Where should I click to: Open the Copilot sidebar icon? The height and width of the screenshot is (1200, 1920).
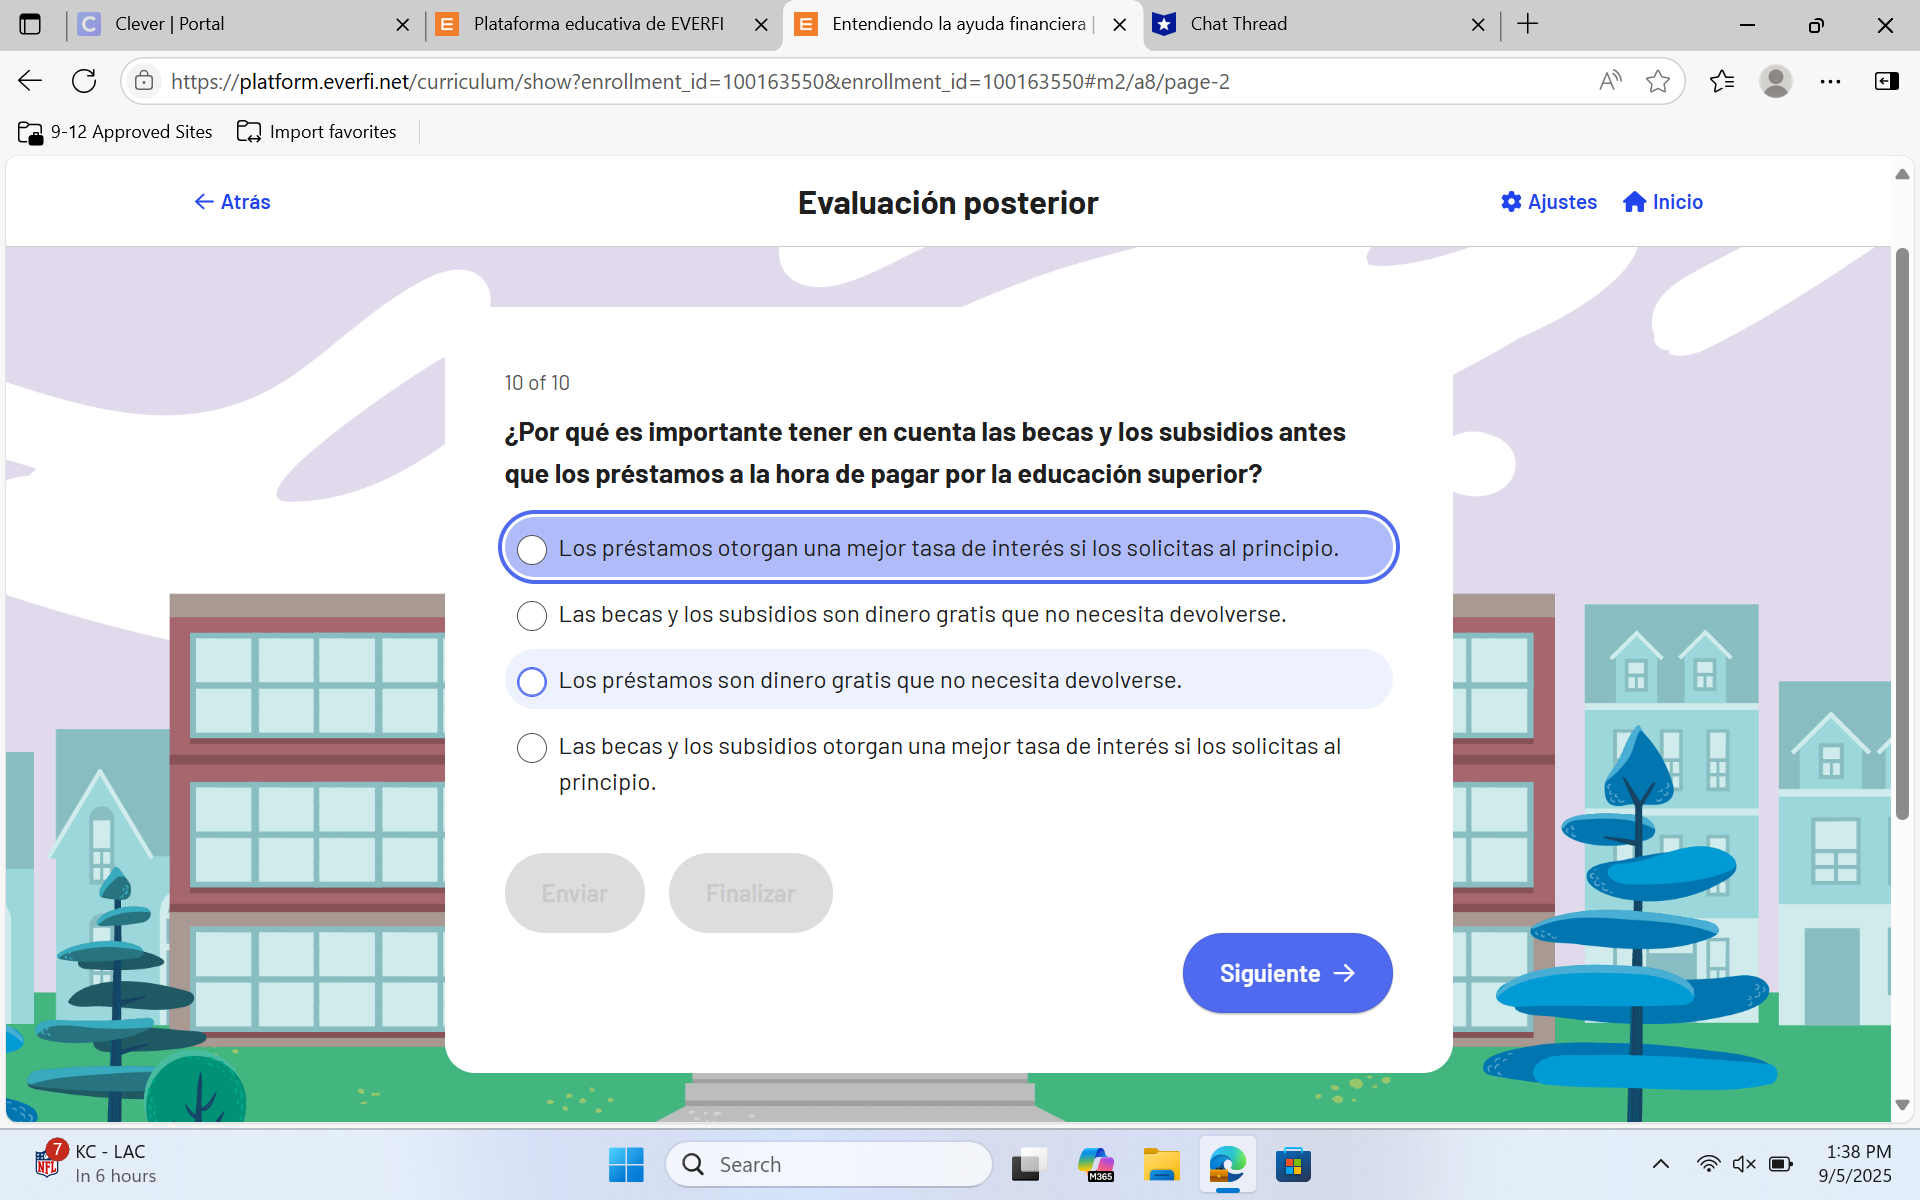[1886, 81]
